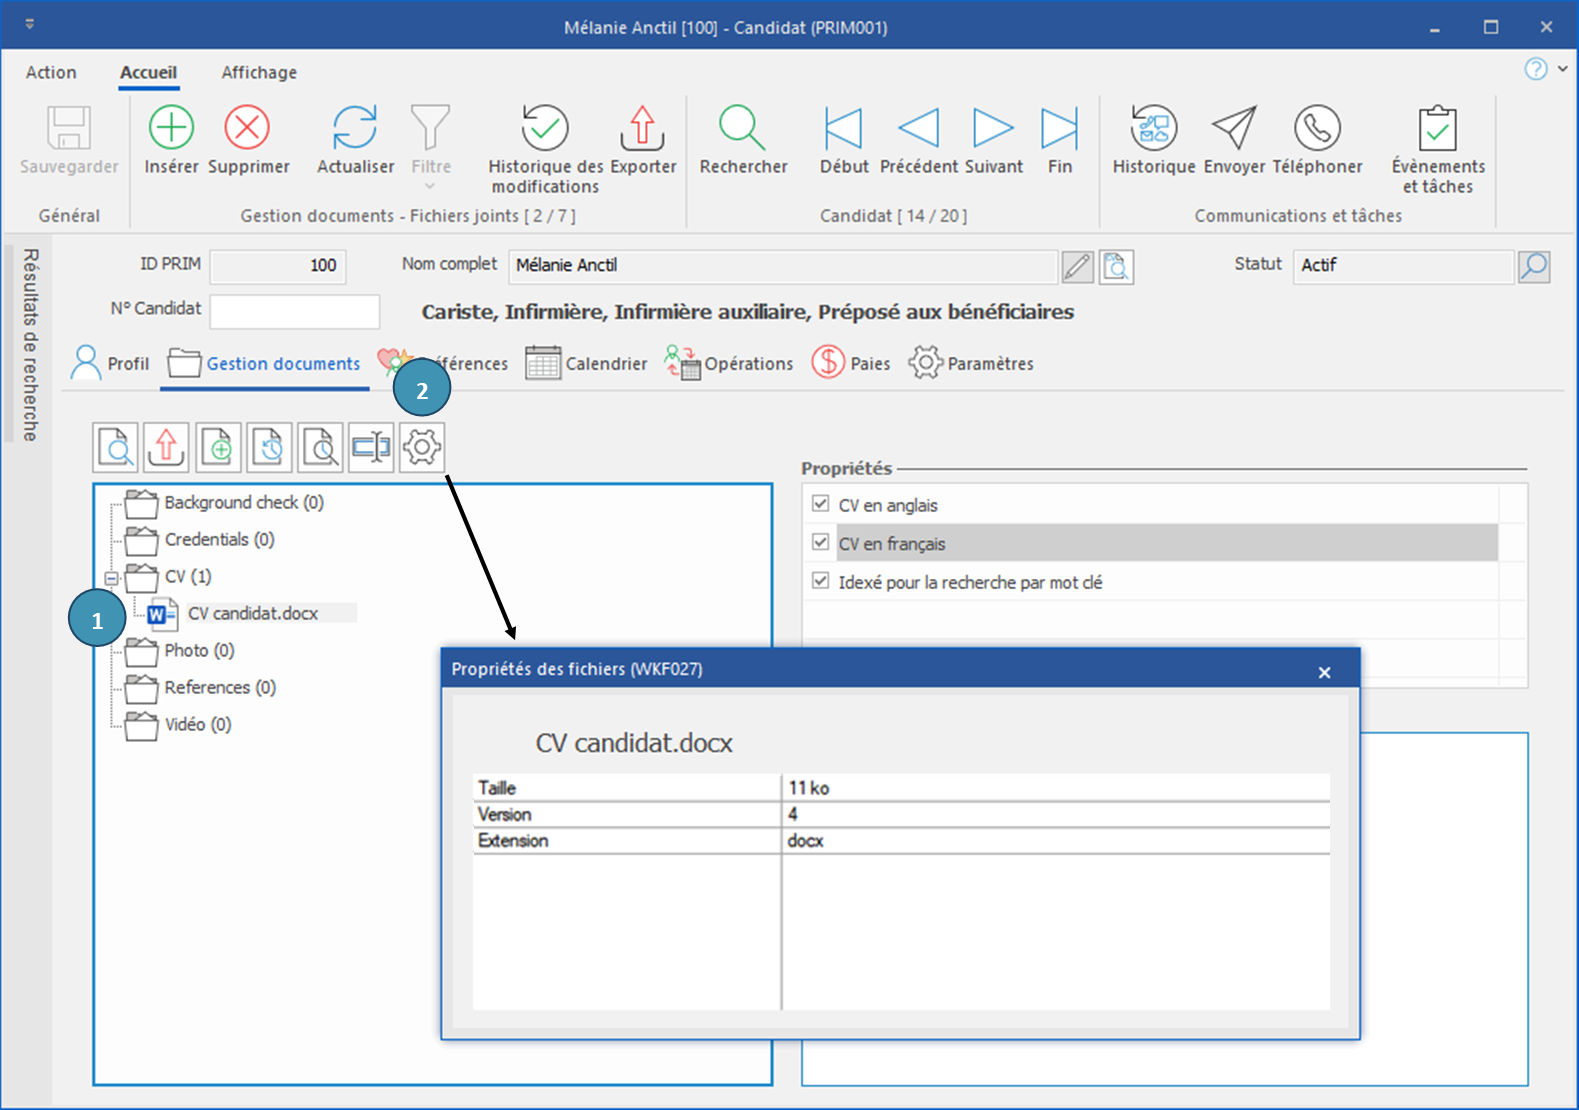The width and height of the screenshot is (1579, 1110).
Task: Click the Téléphoner icon
Action: coord(1317,128)
